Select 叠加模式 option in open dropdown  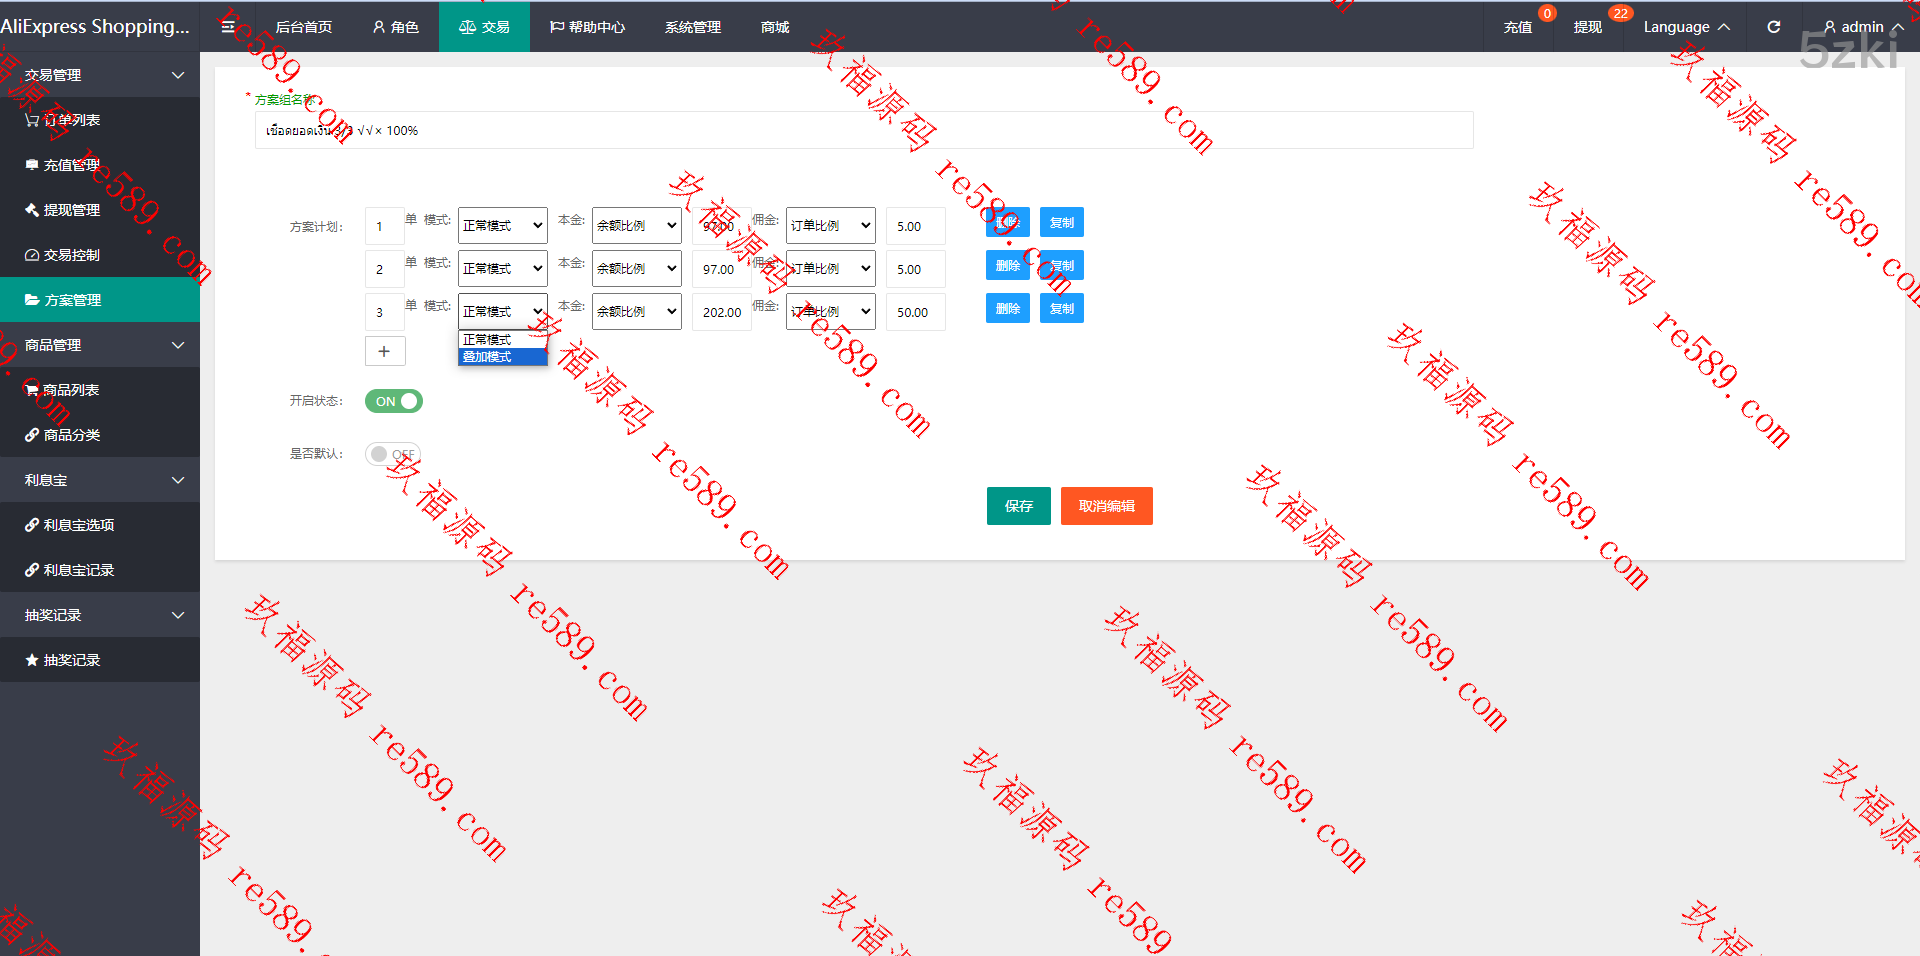tap(502, 357)
